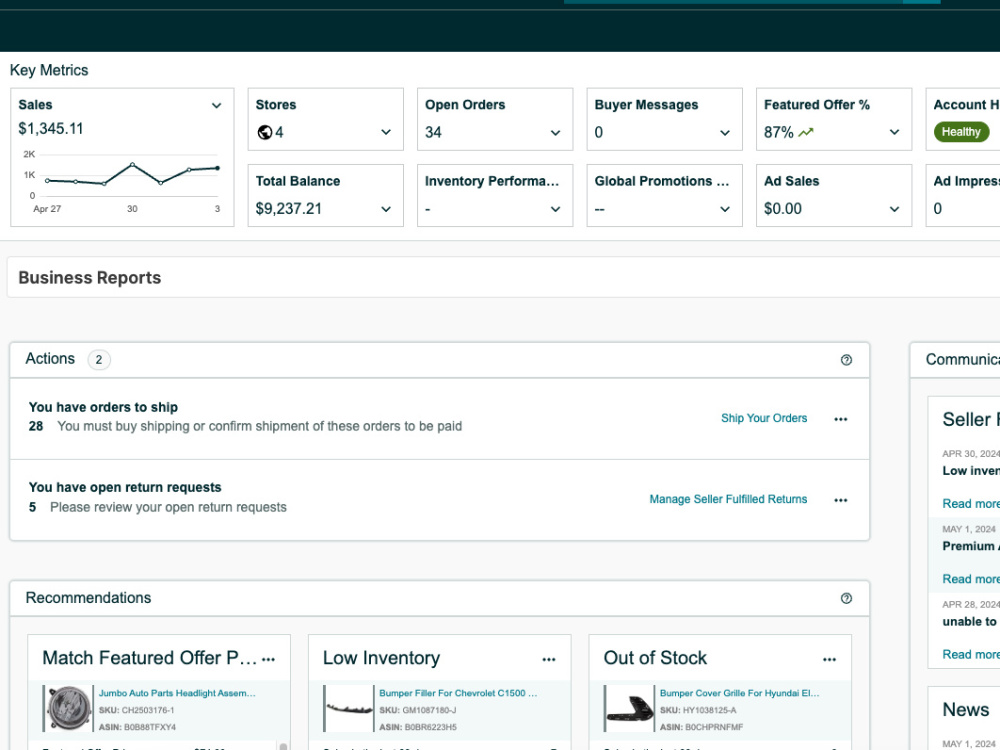Open Low Inventory card options menu
The image size is (1000, 750).
point(548,659)
